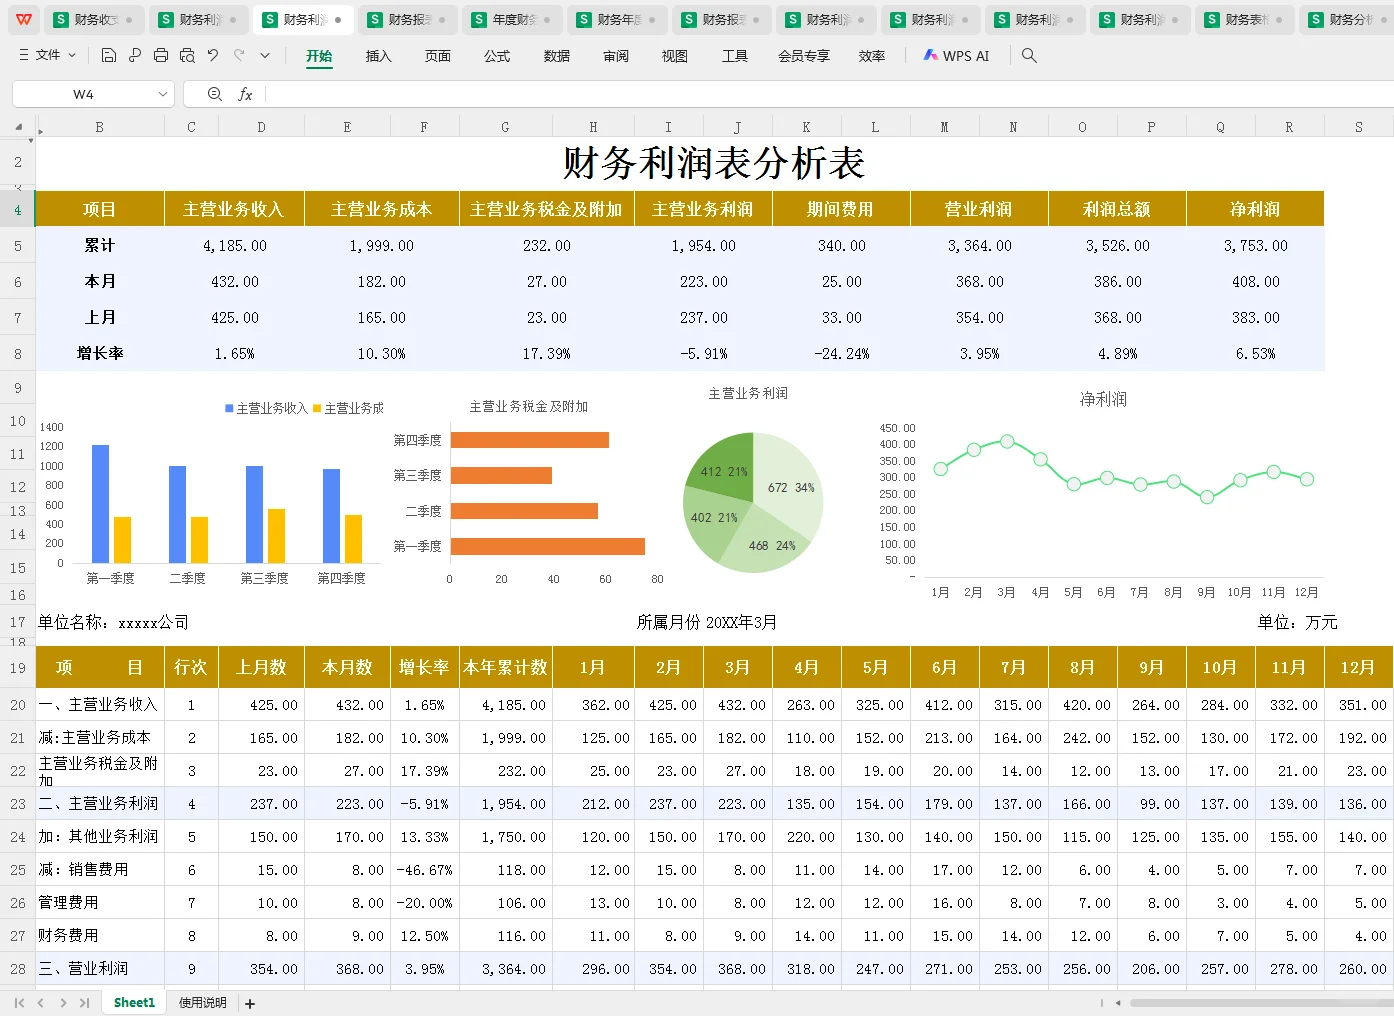Open Print Preview from the quick toolbar
Screen dimensions: 1394x1016
coord(187,55)
